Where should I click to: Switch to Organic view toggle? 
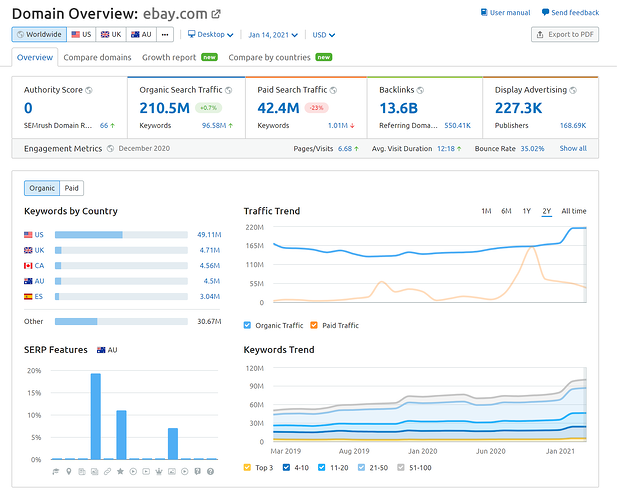click(x=42, y=188)
